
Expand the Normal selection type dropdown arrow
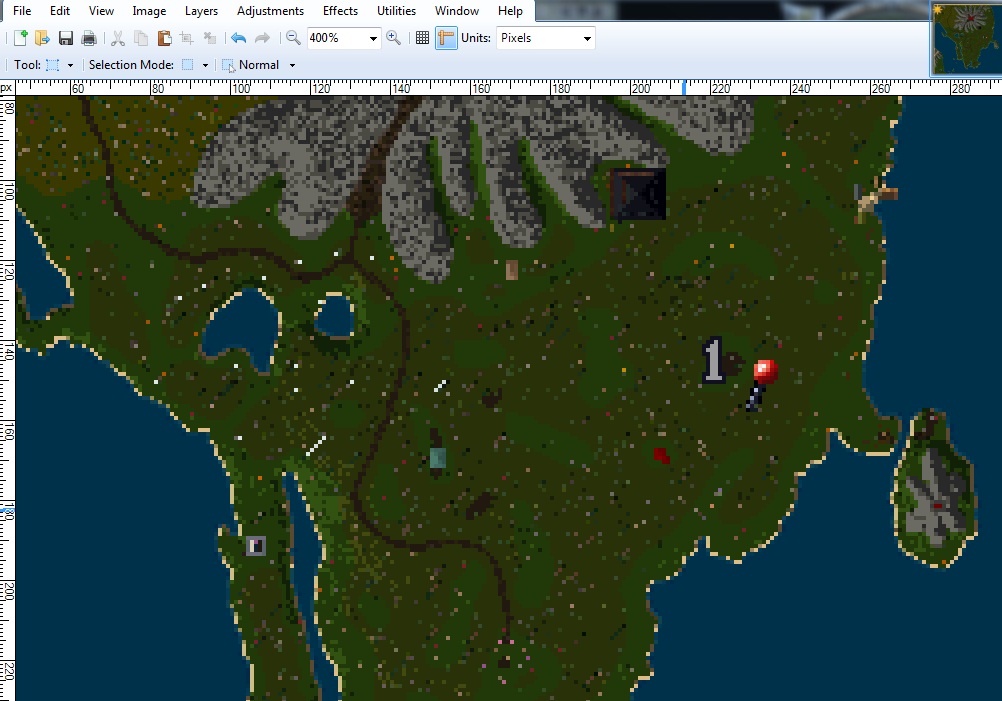click(x=293, y=65)
